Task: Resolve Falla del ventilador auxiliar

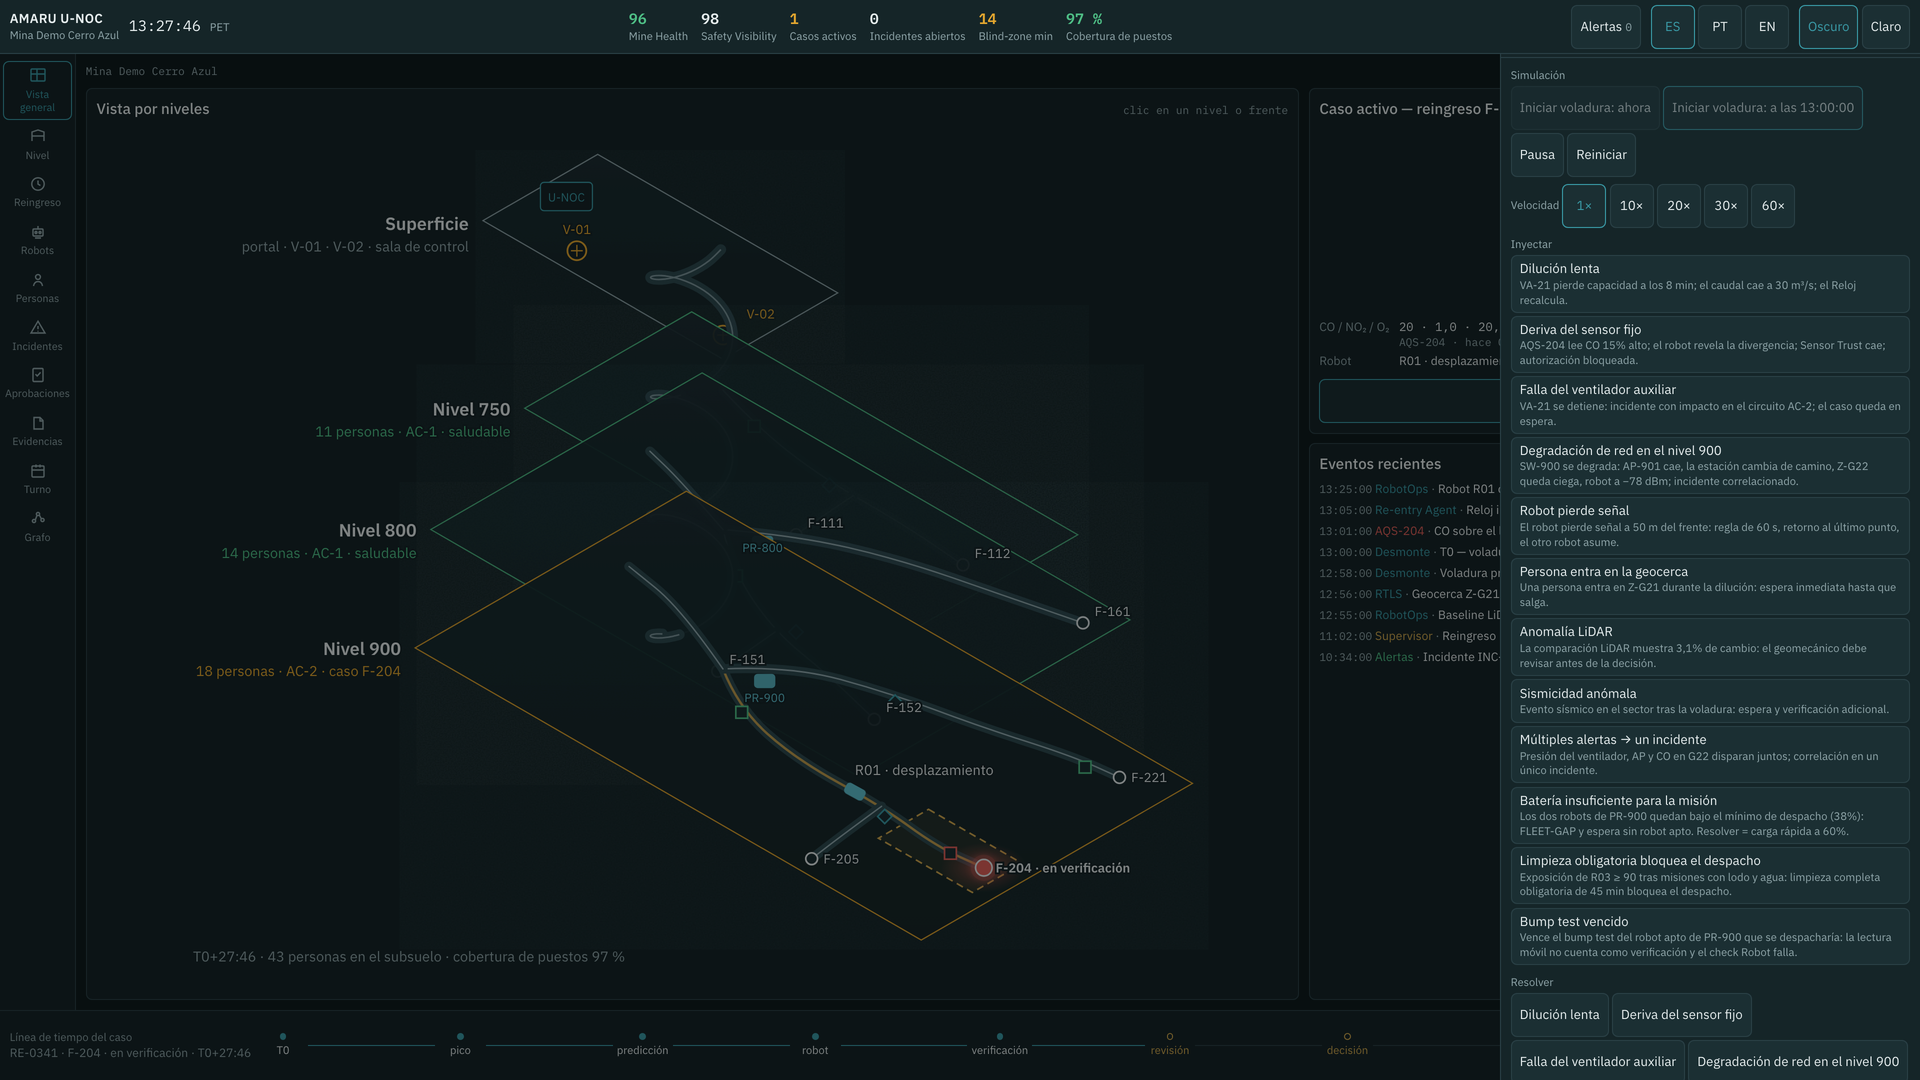Action: (1597, 1062)
